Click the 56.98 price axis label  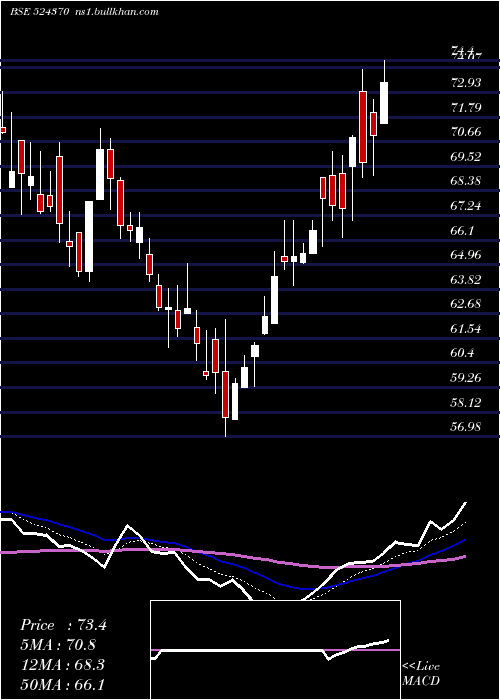[467, 427]
